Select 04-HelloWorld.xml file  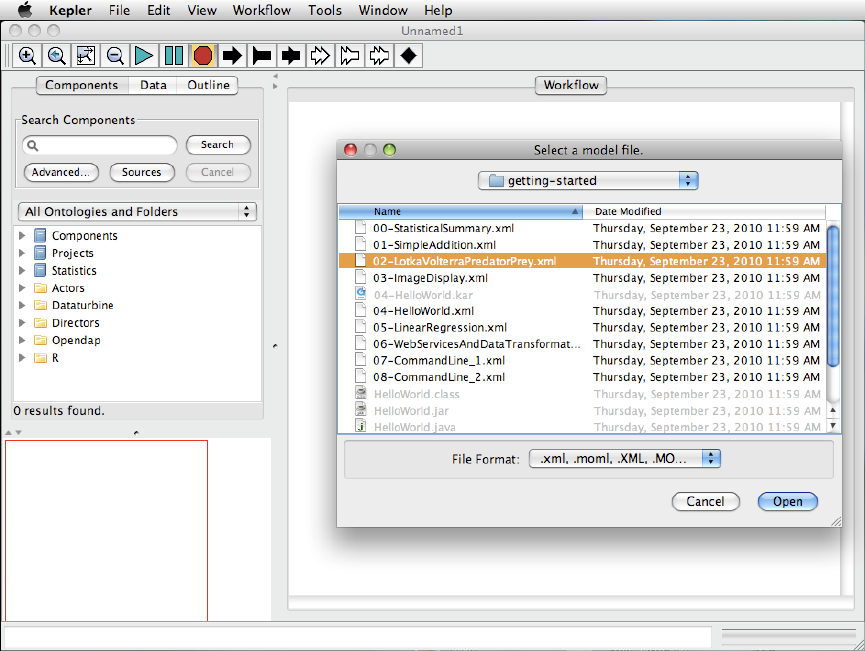582,311
